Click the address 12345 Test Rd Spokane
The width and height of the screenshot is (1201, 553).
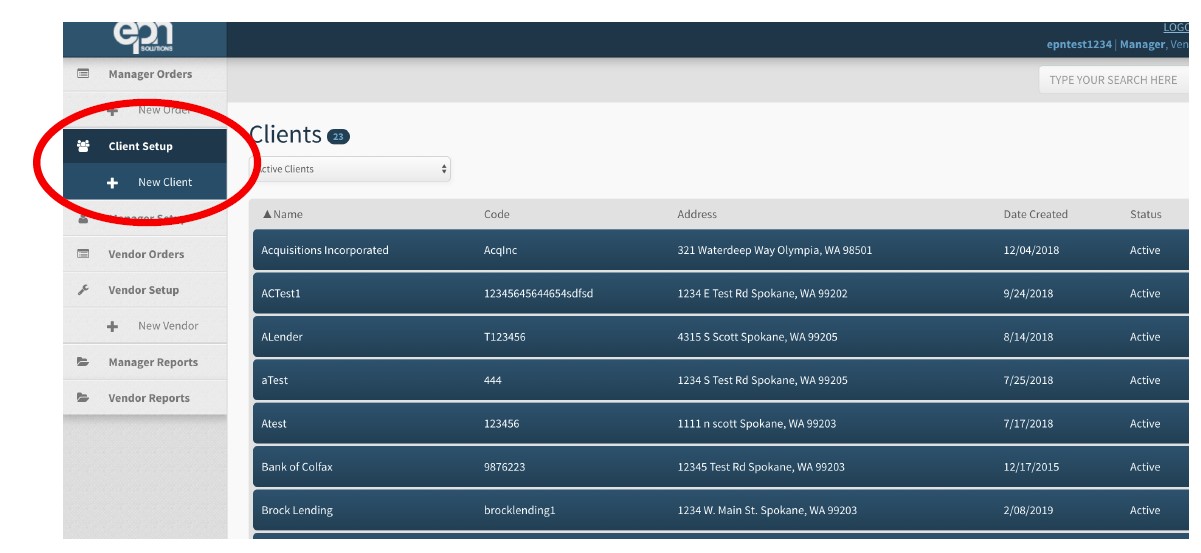point(761,467)
